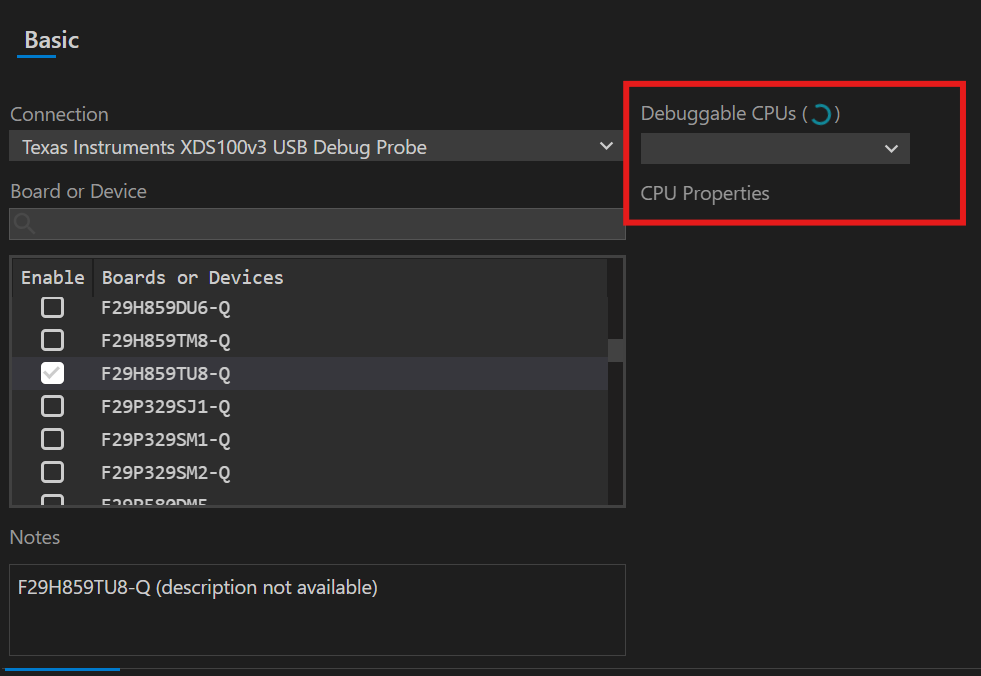Click the Connection dropdown chevron arrow
The image size is (981, 676).
pyautogui.click(x=606, y=146)
